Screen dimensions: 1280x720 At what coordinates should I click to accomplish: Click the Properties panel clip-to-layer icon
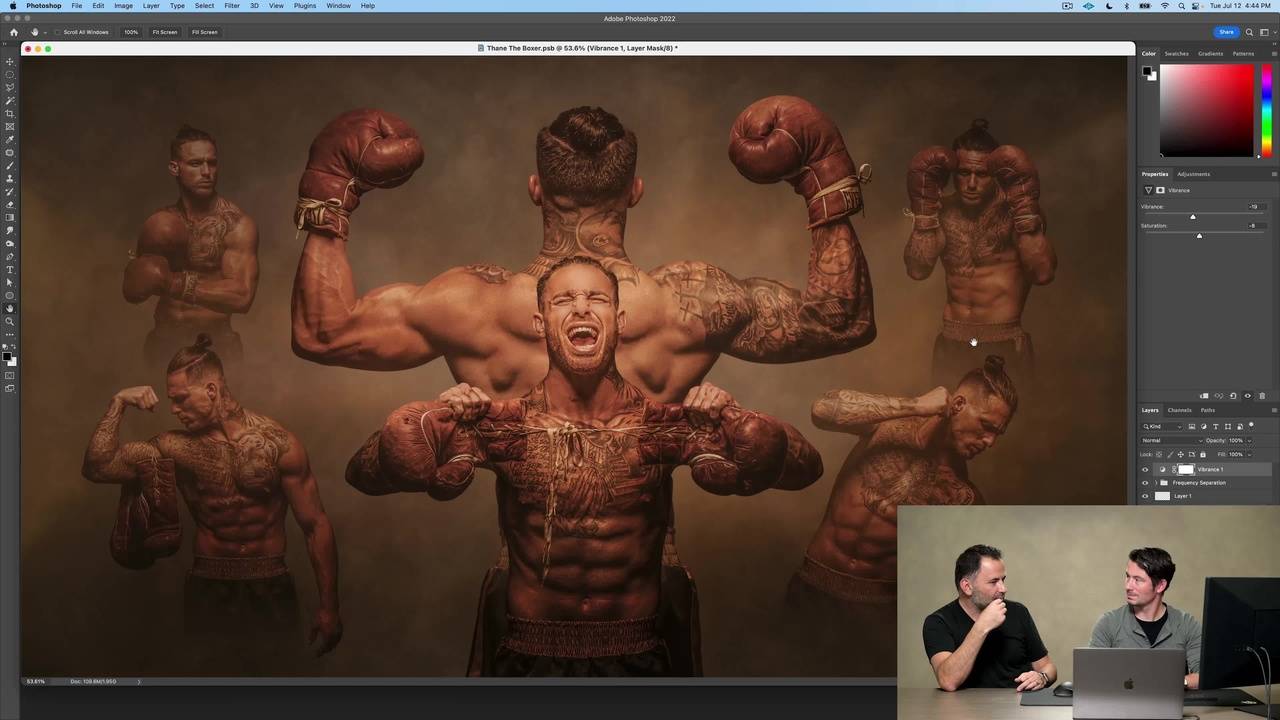(x=1204, y=396)
